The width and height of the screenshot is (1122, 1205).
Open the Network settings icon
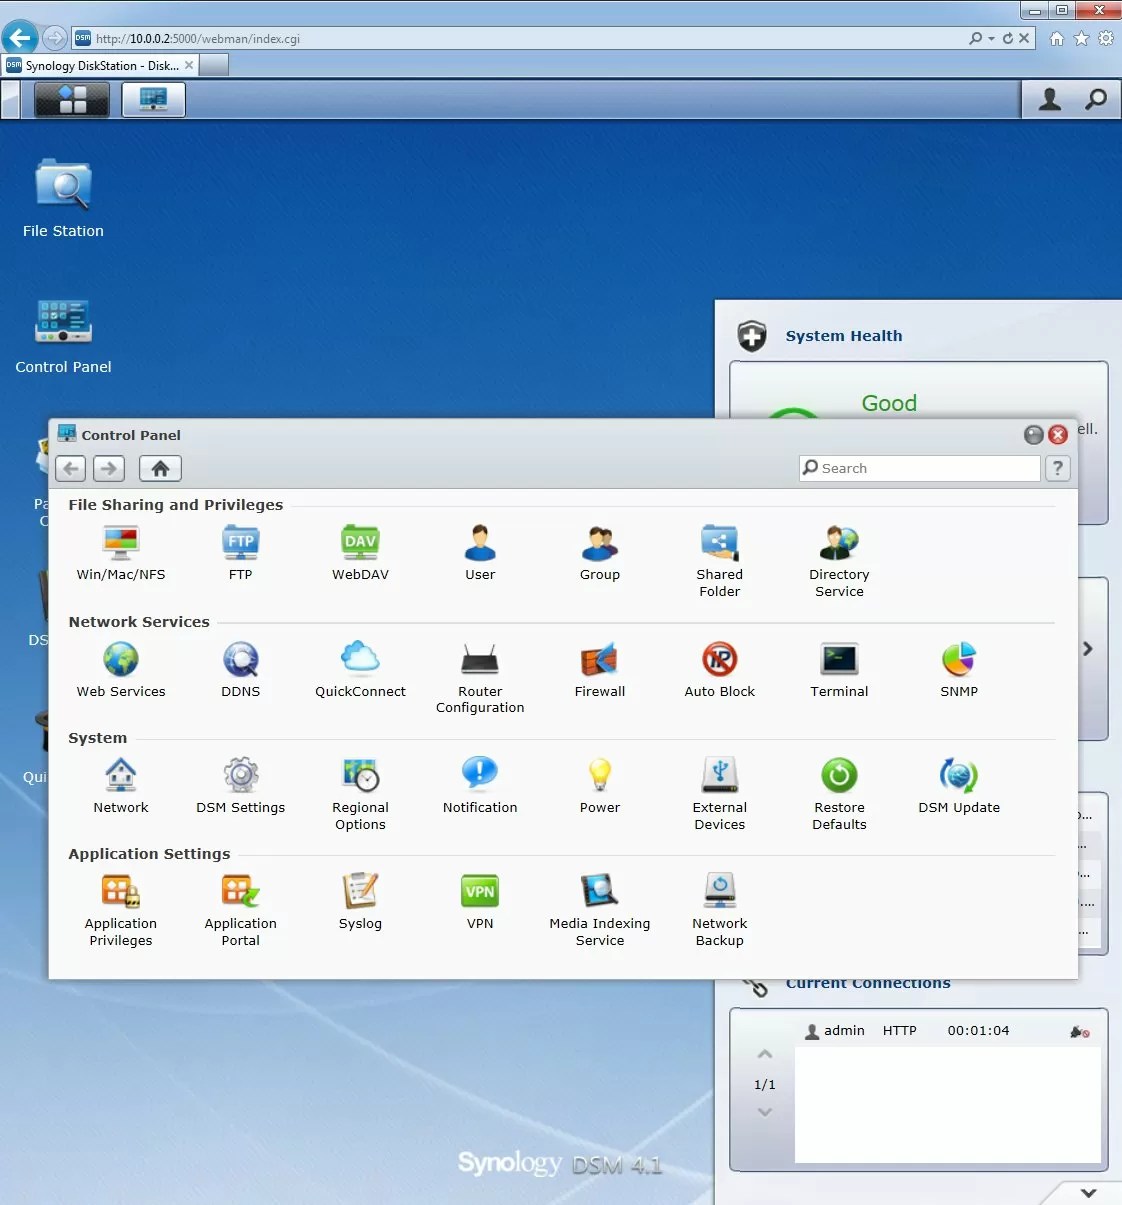coord(121,785)
